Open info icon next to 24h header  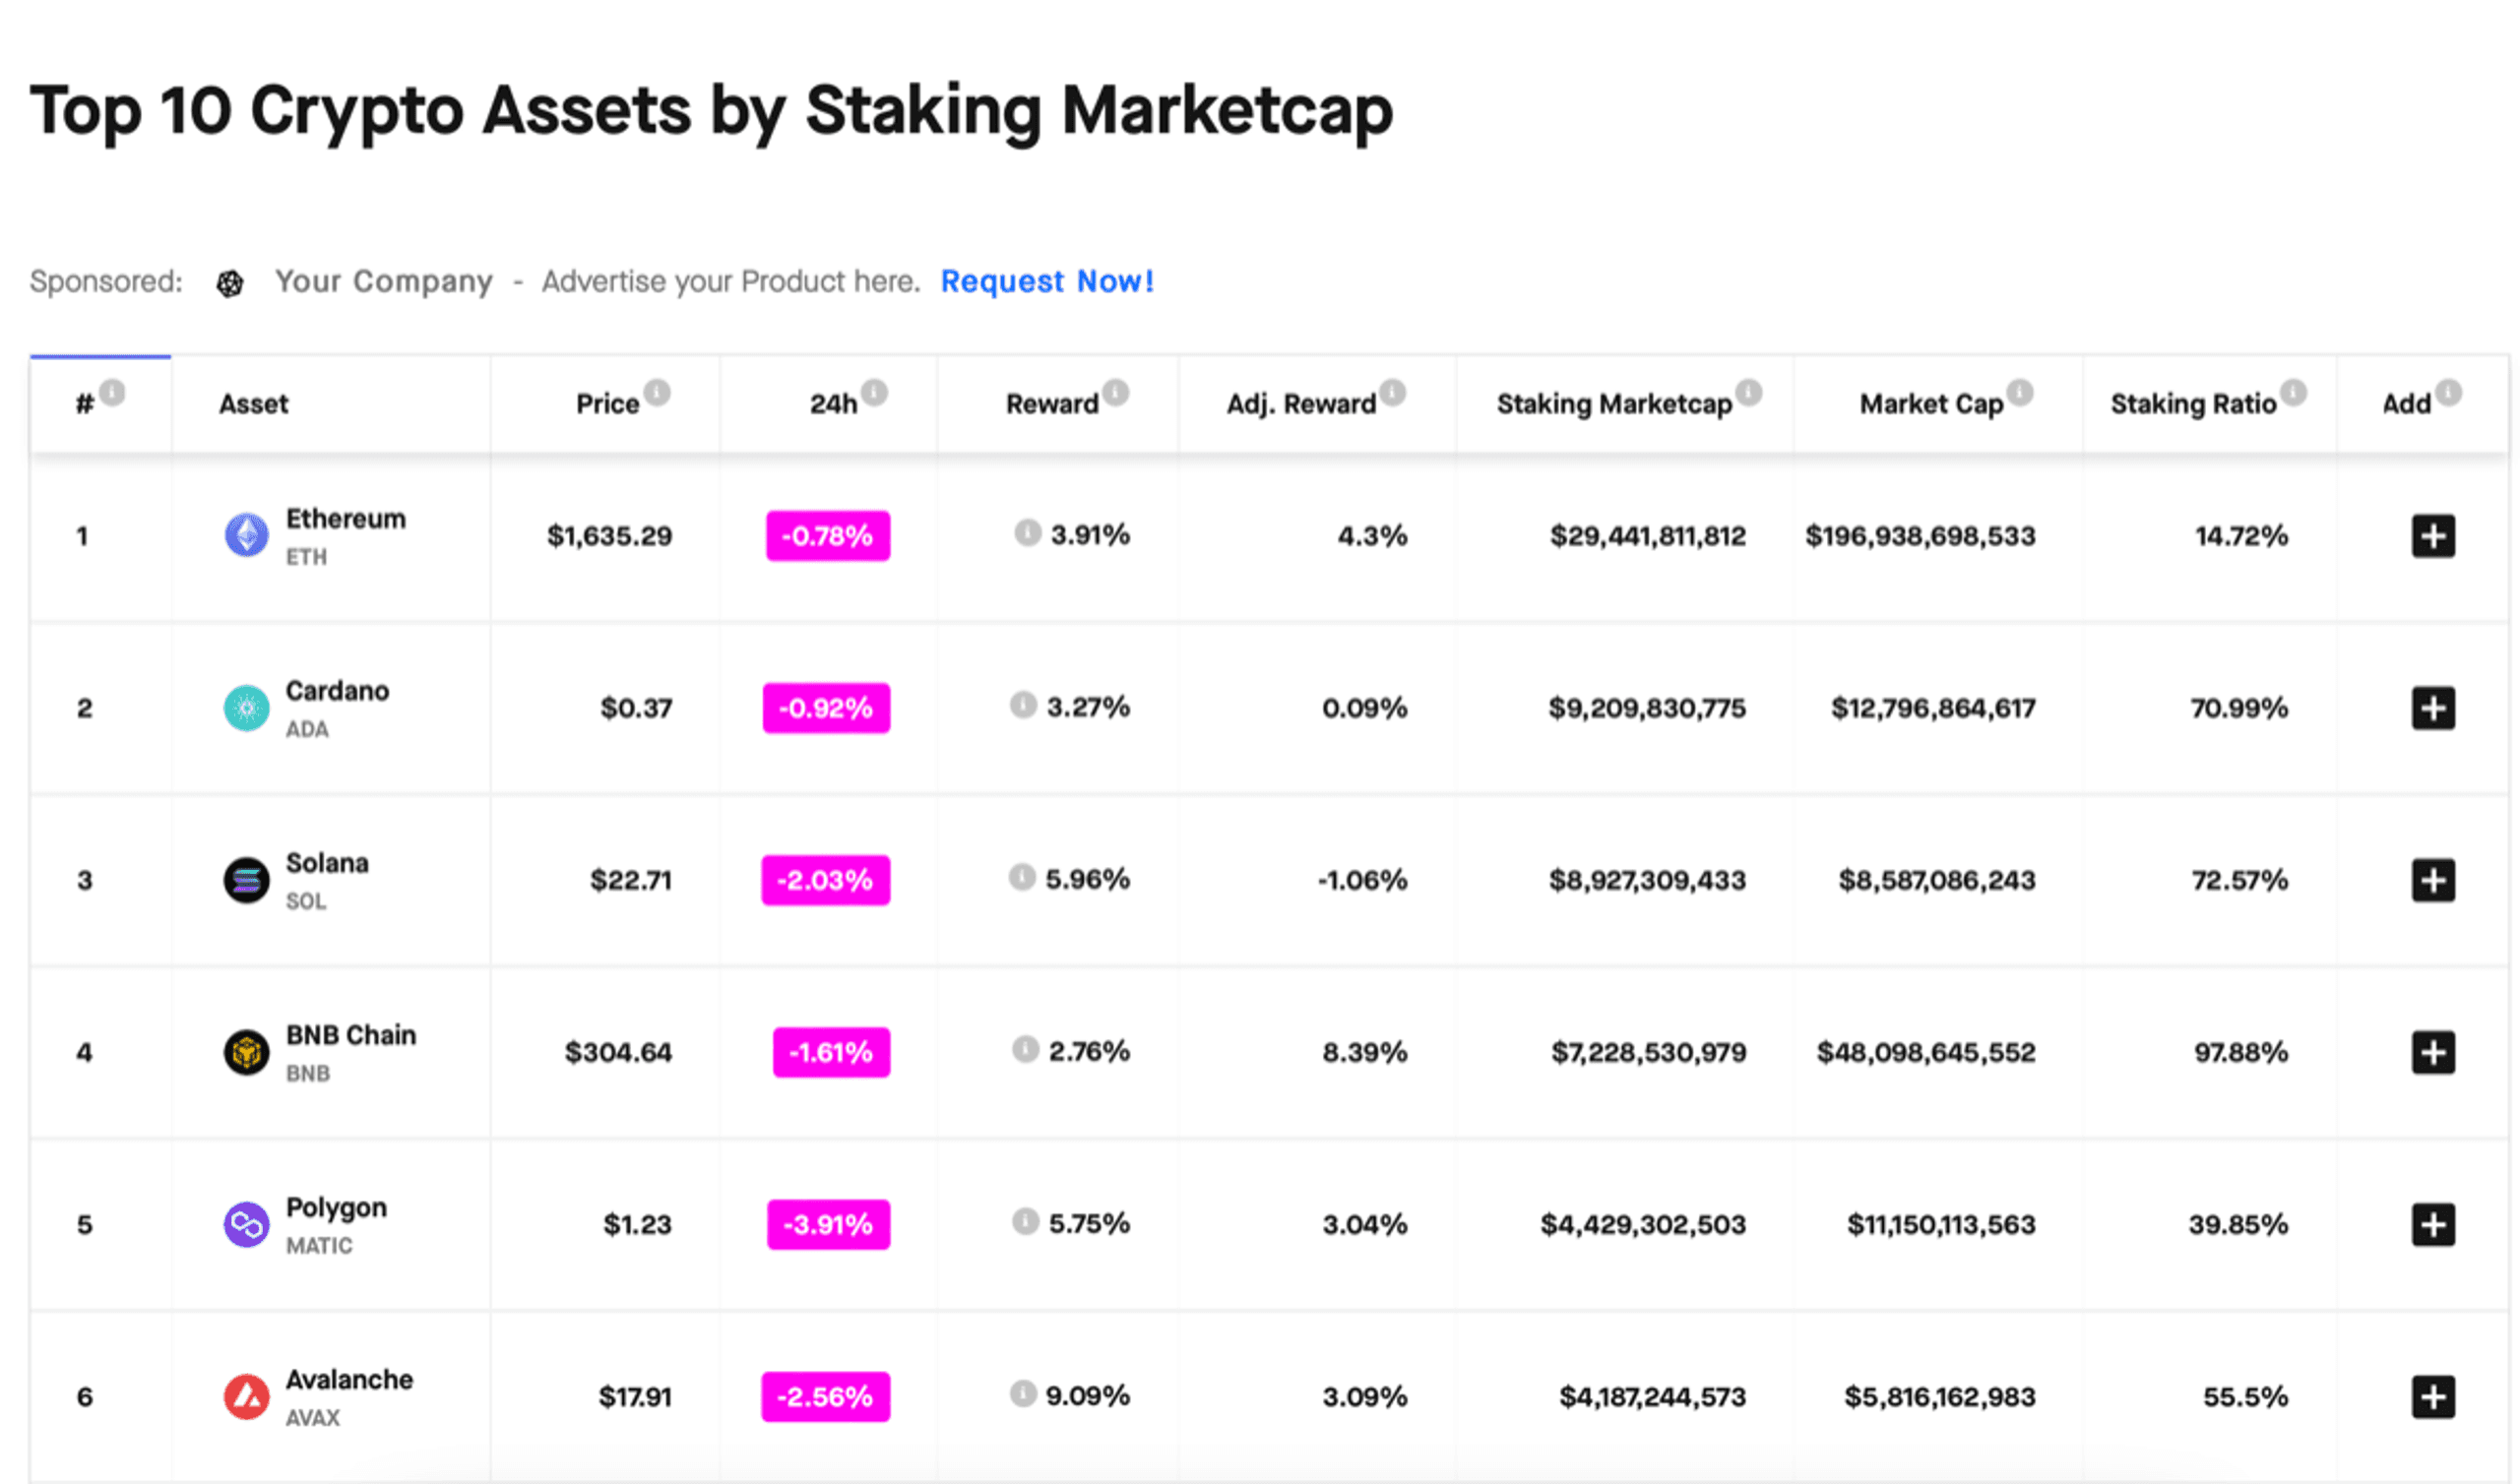(x=875, y=392)
